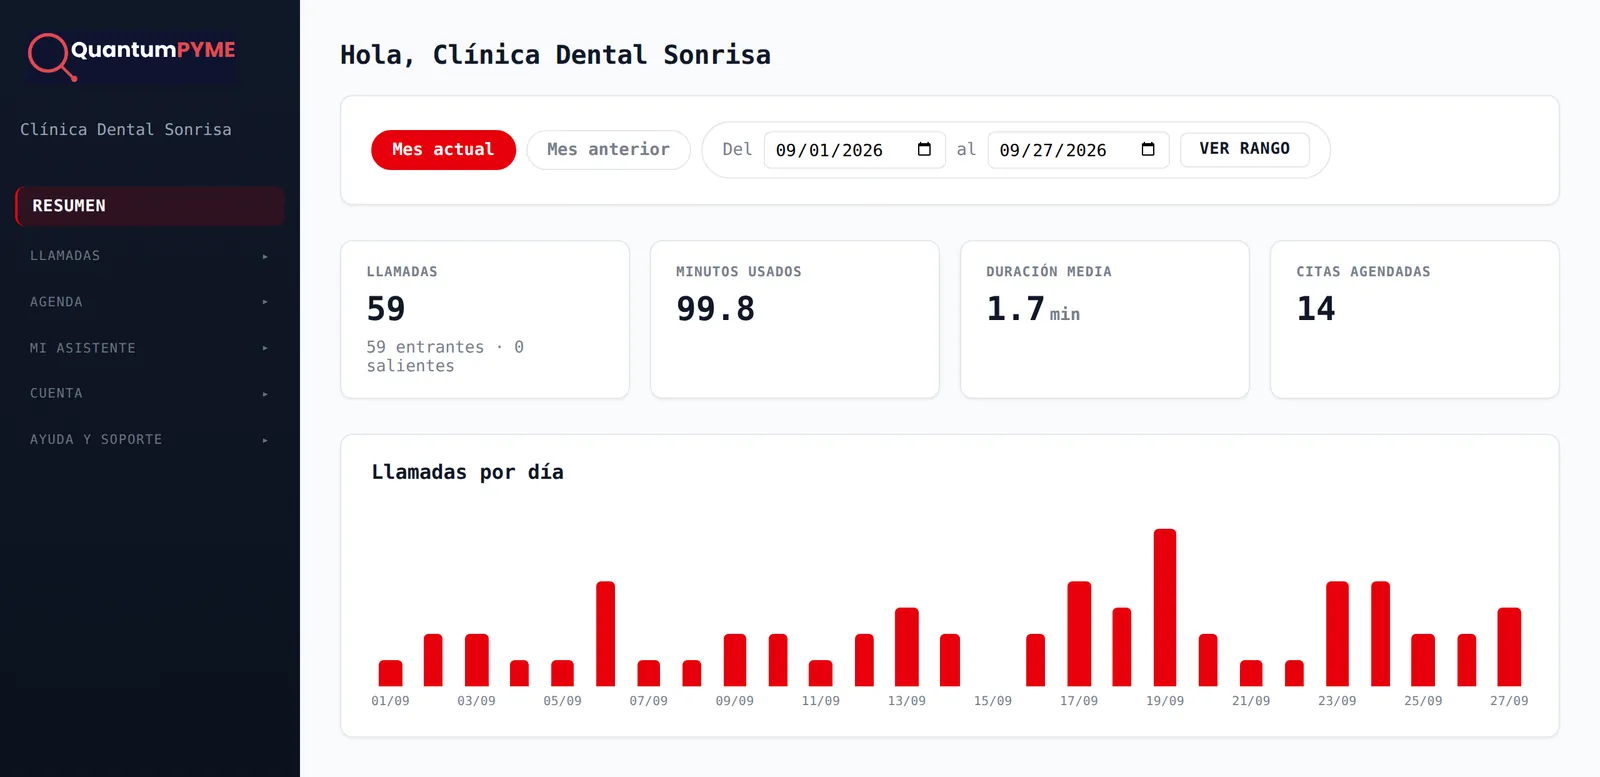Click the sidebar Clínica Dental Sonrisa name

pyautogui.click(x=126, y=130)
